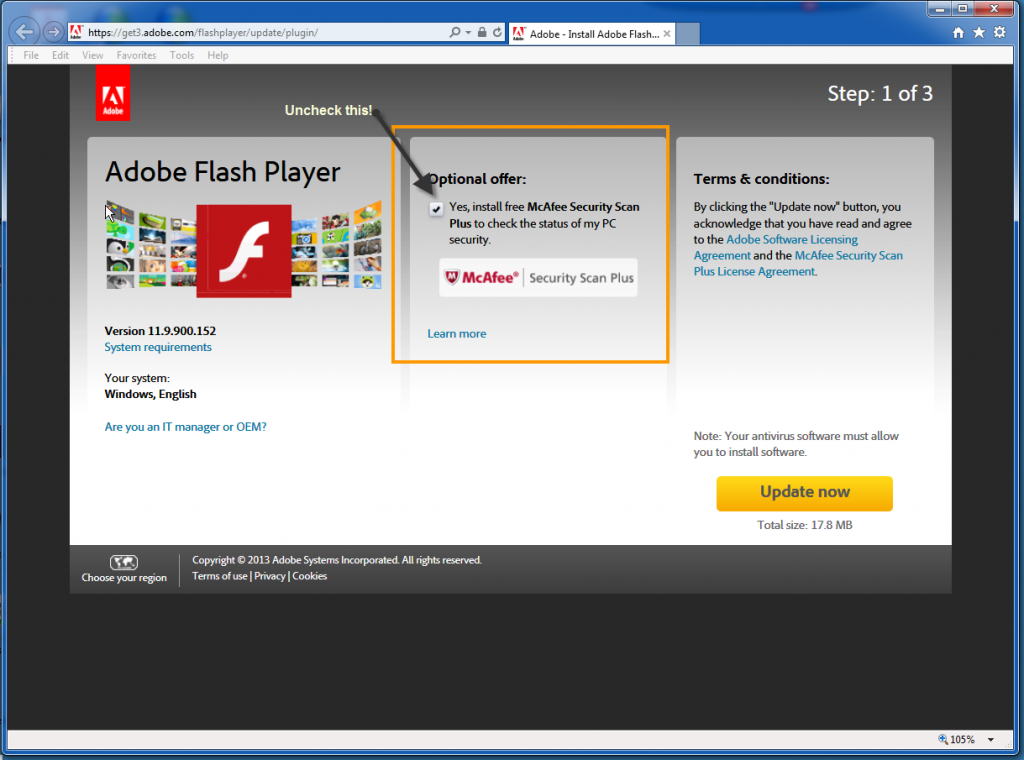This screenshot has height=760, width=1024.
Task: Click the security lock icon in address bar
Action: coord(482,32)
